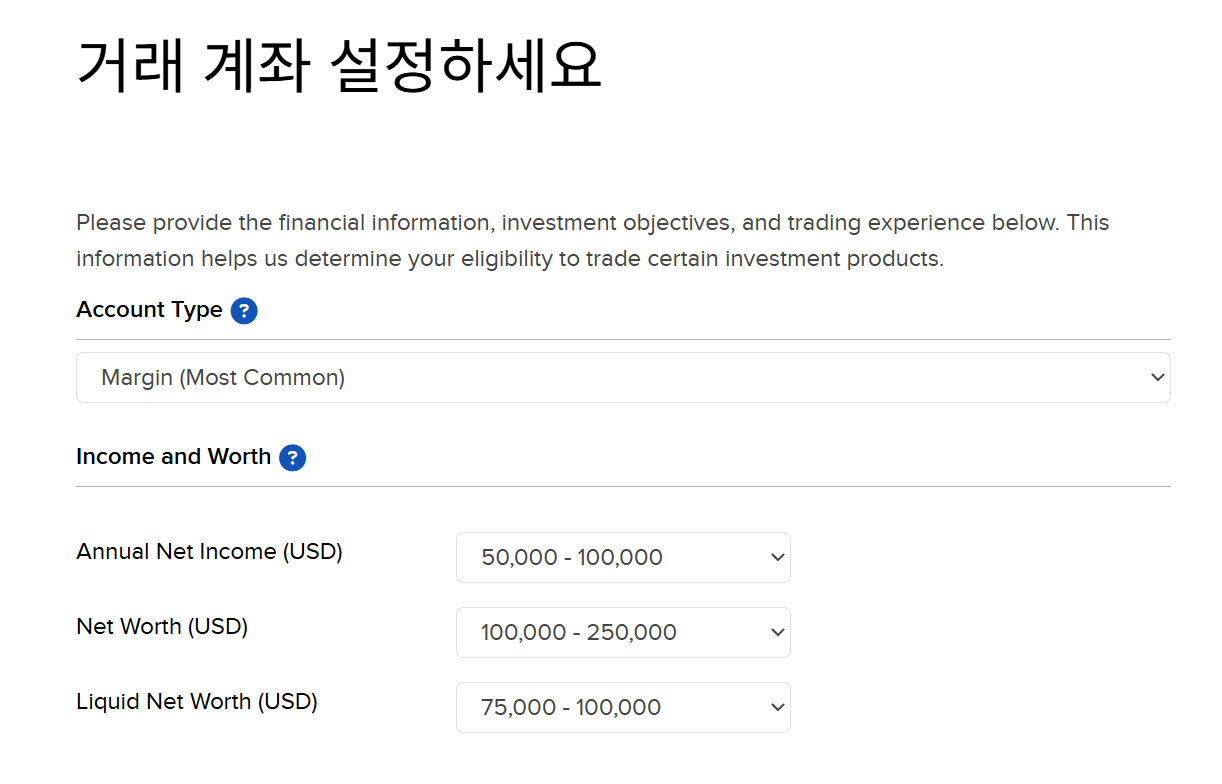Open the Liquid Net Worth dropdown
1222x784 pixels.
[623, 707]
